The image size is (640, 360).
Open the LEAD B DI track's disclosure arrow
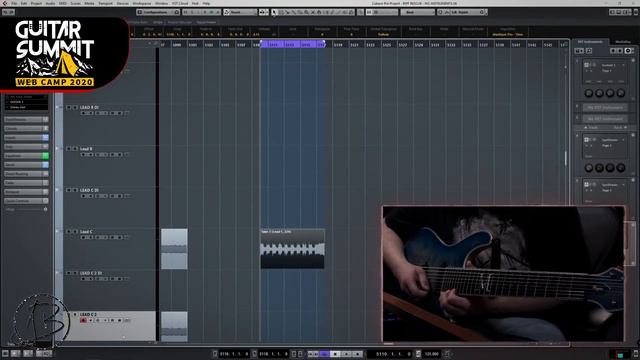[x=57, y=107]
